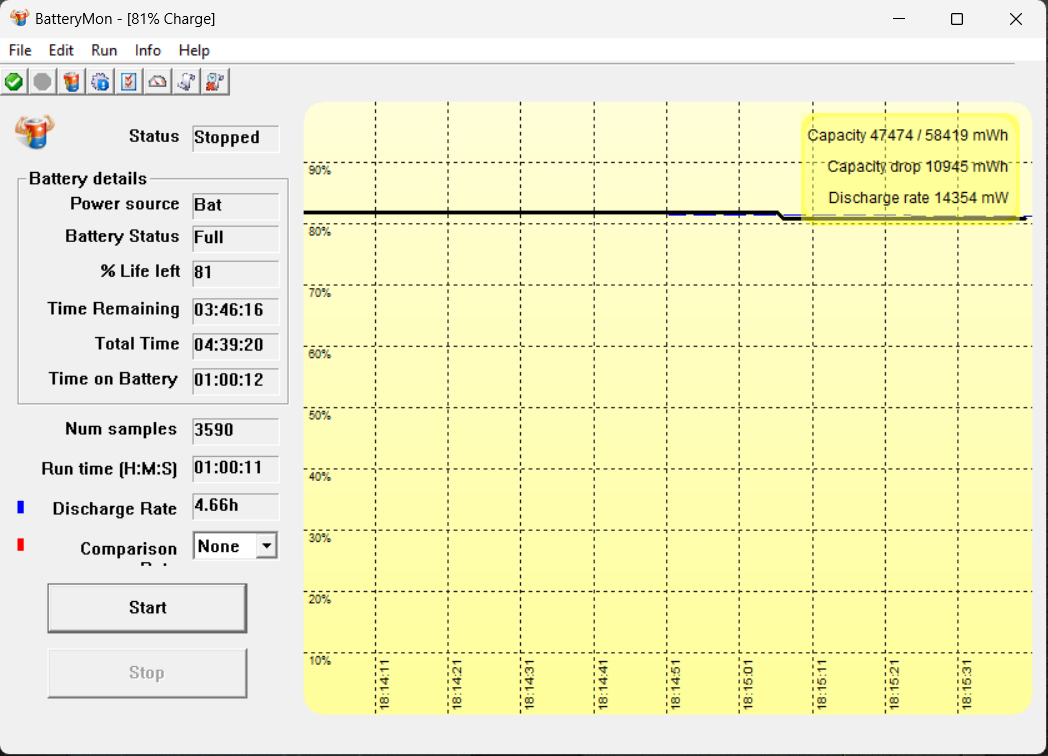The image size is (1048, 756).
Task: Click the paper scroll log icon
Action: pos(186,82)
